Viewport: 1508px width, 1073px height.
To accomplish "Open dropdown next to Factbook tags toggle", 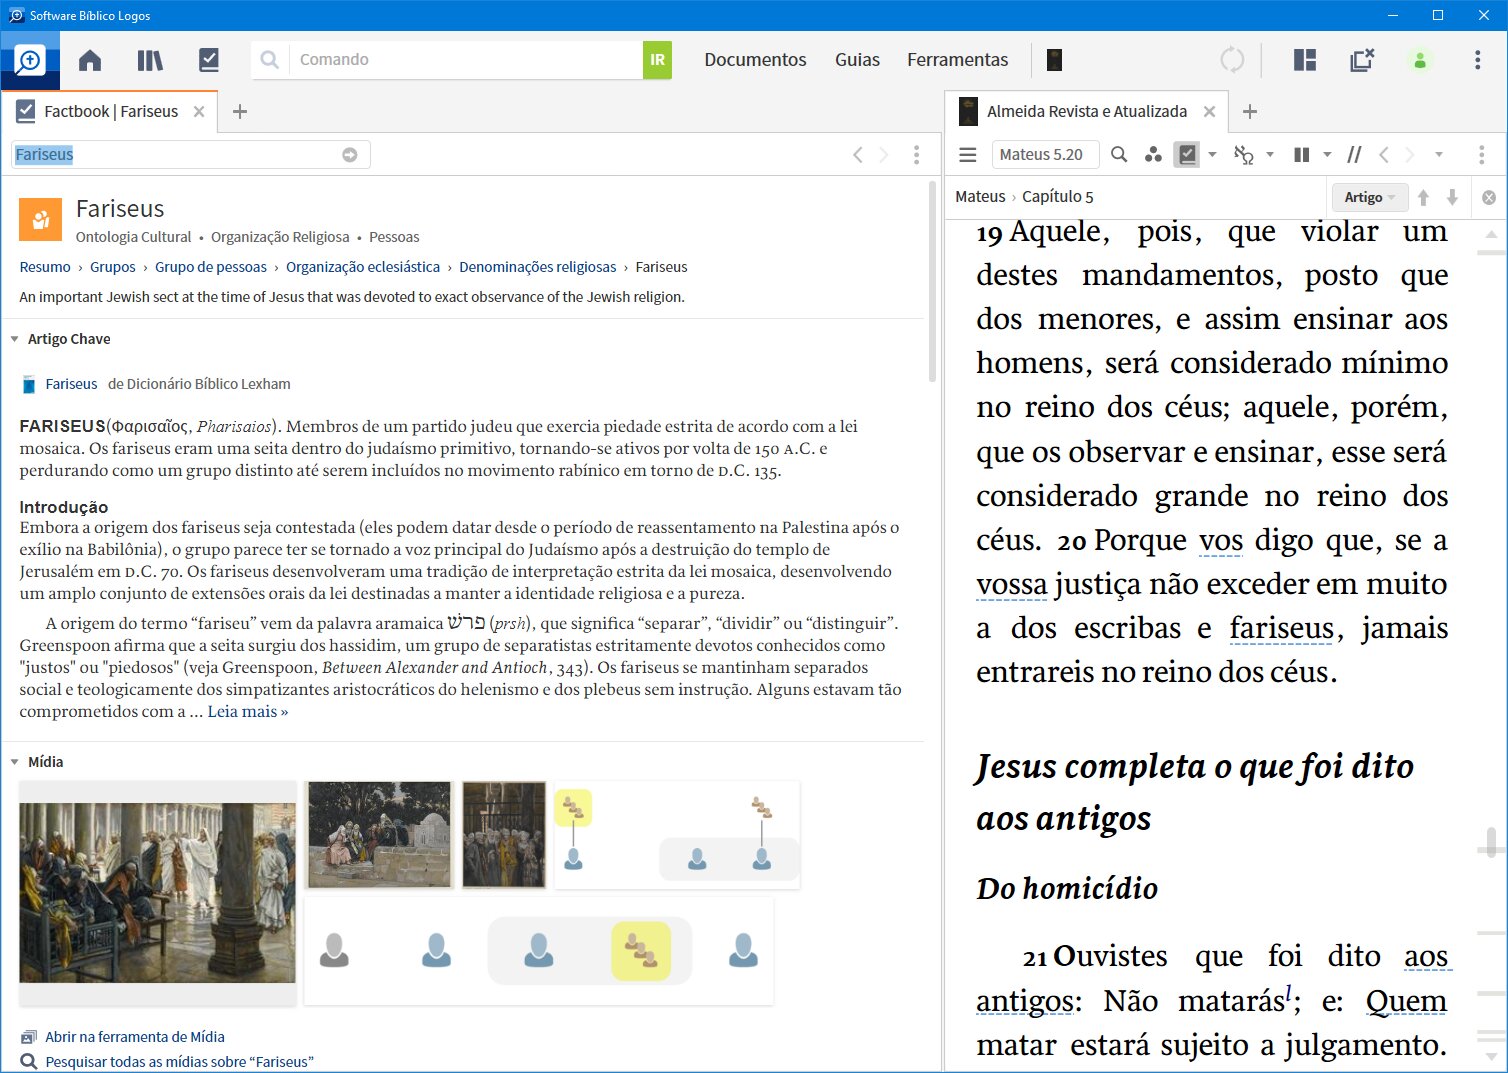I will coord(1212,155).
